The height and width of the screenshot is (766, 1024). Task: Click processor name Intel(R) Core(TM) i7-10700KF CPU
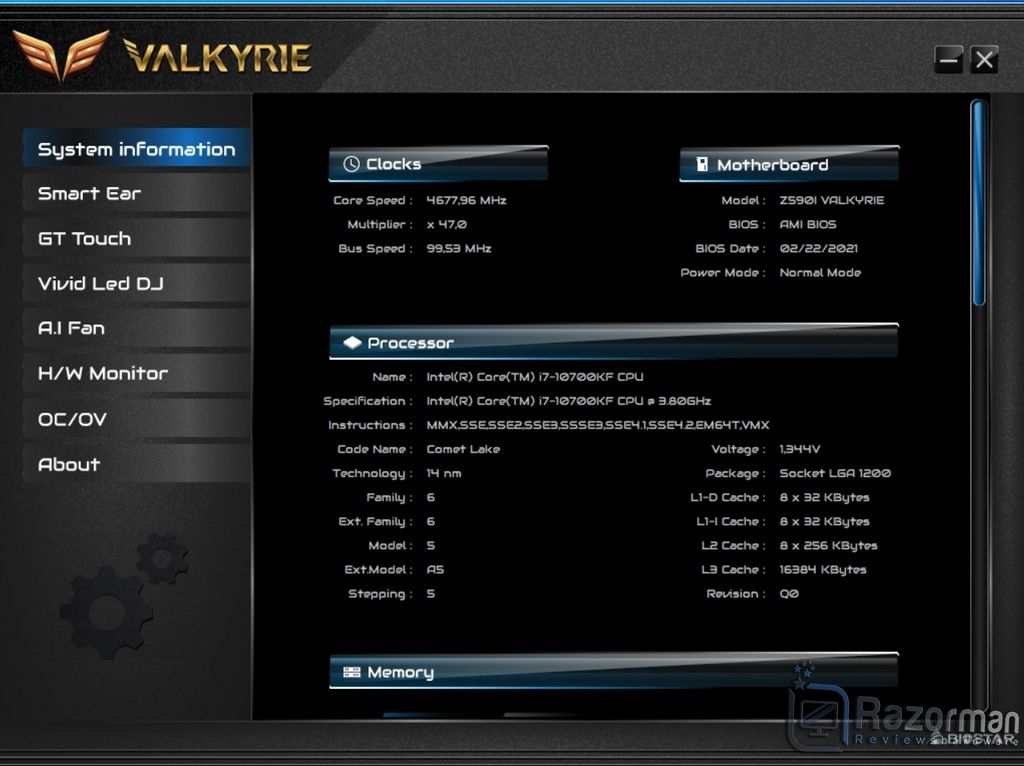tap(535, 377)
